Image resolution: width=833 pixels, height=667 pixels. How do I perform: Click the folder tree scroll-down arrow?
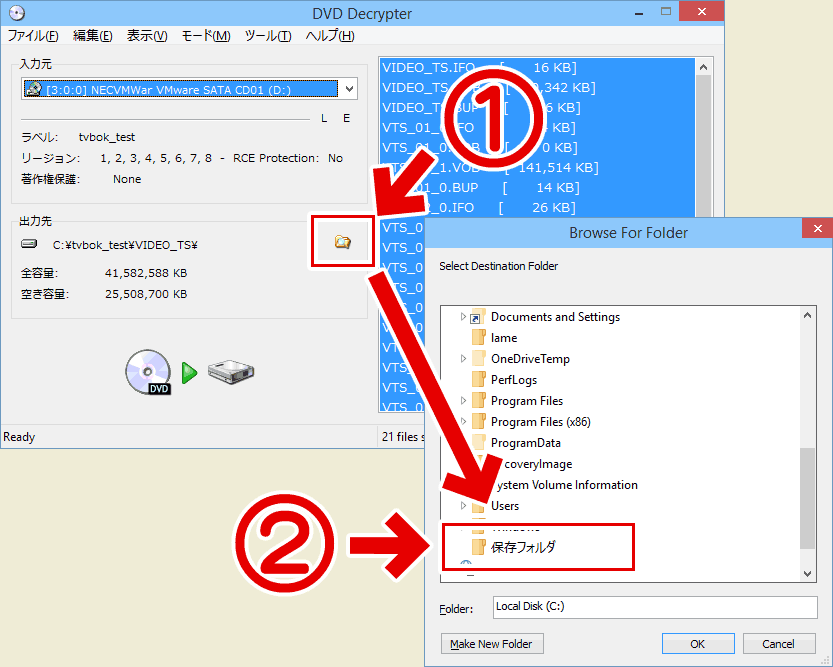[808, 574]
